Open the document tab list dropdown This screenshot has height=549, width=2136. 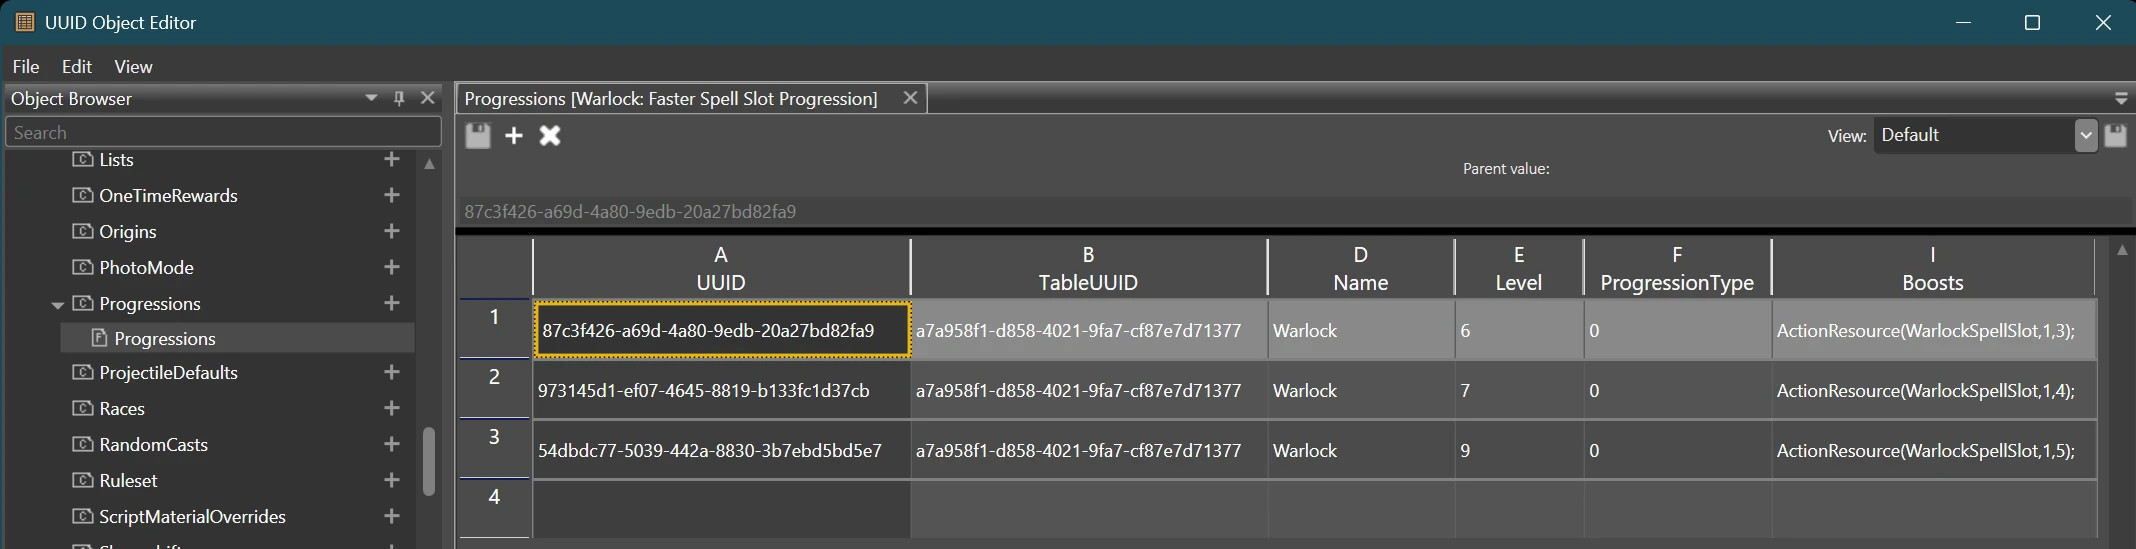(2120, 99)
